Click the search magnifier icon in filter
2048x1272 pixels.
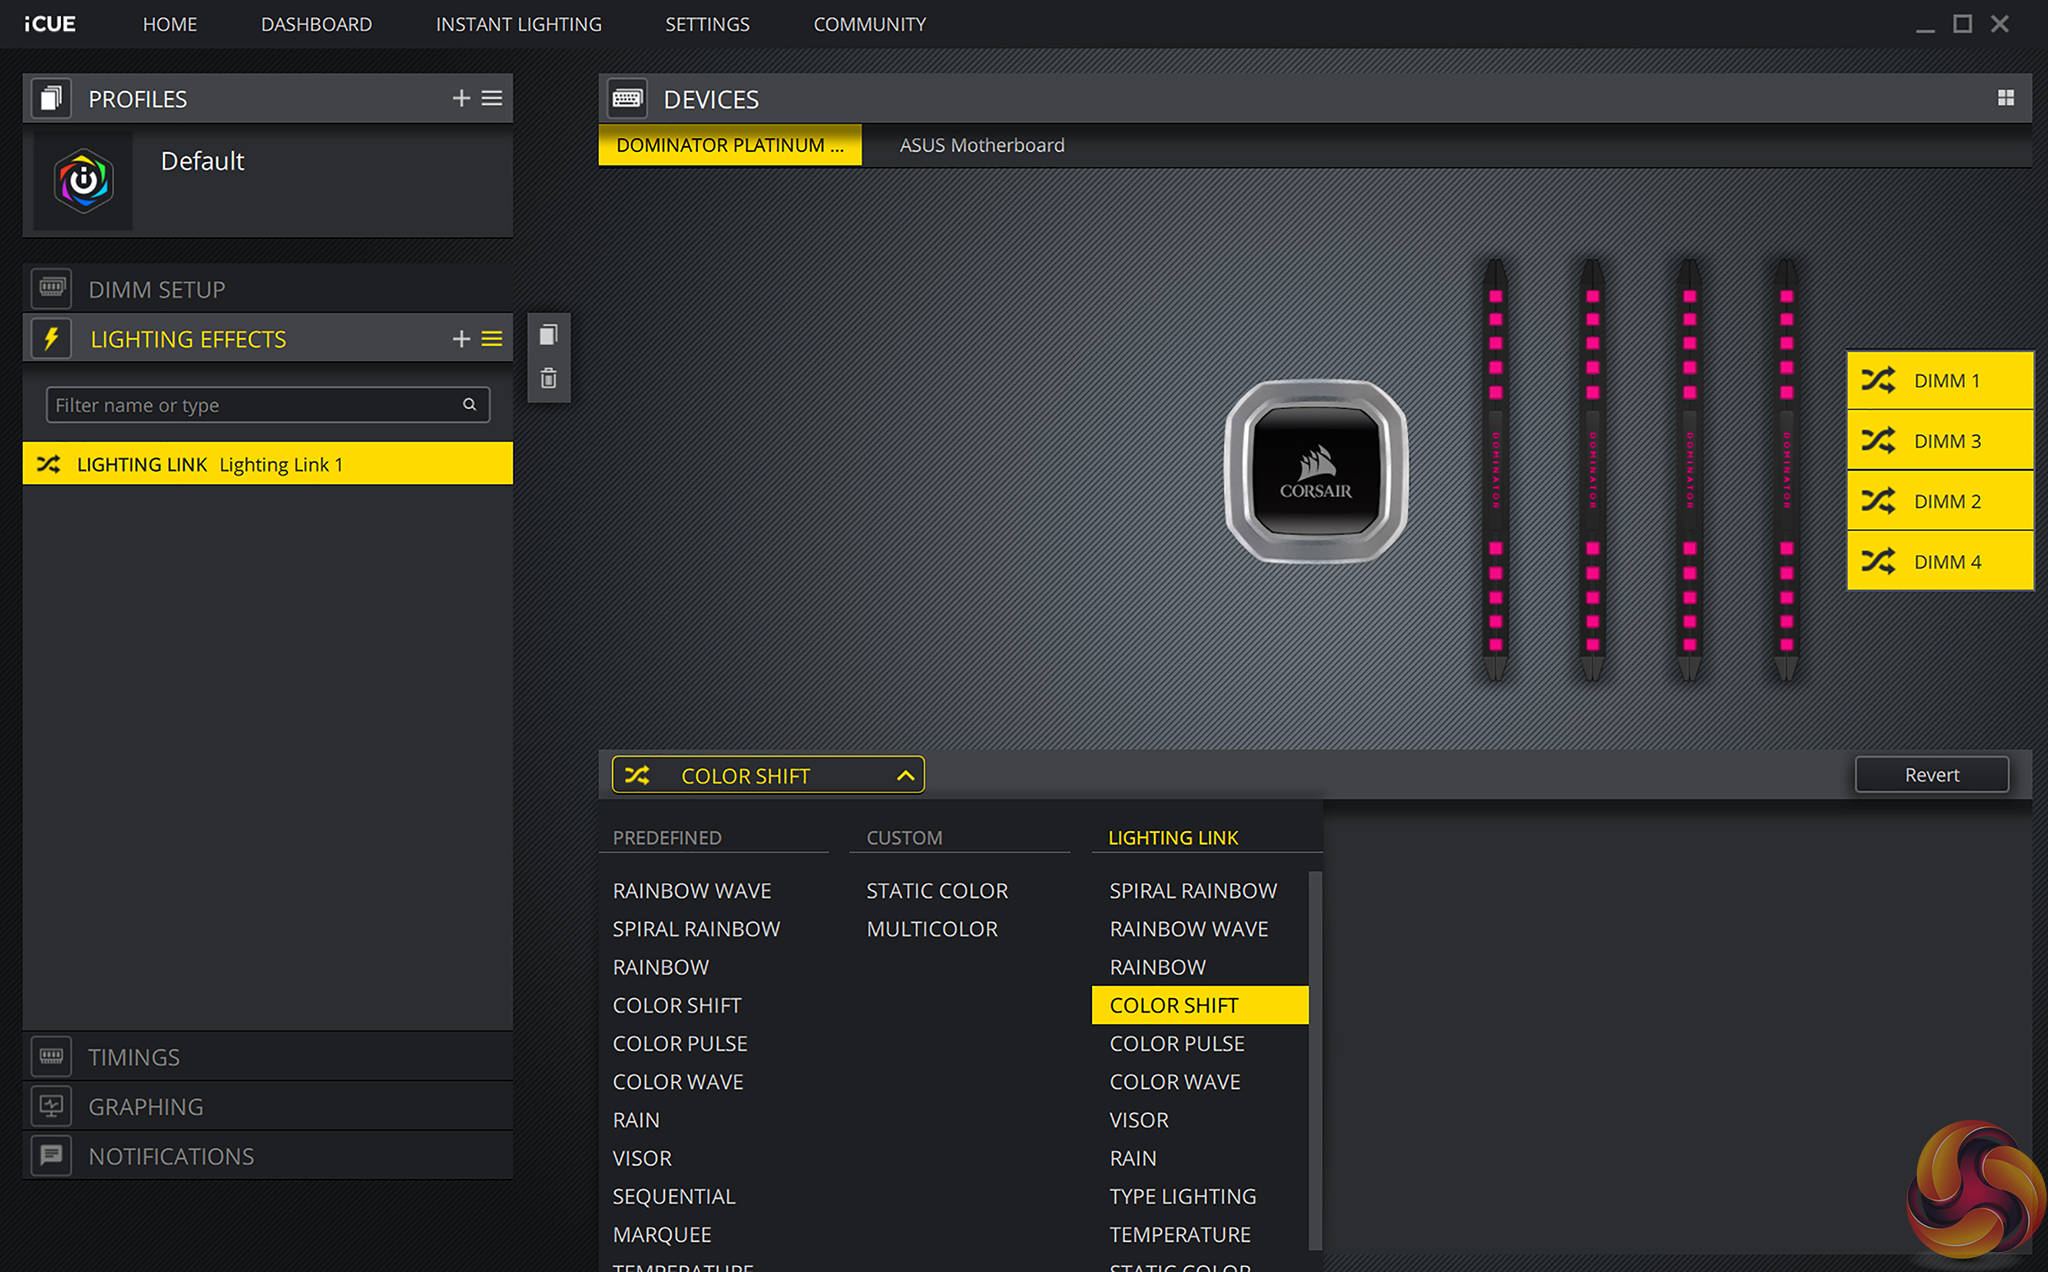point(469,405)
